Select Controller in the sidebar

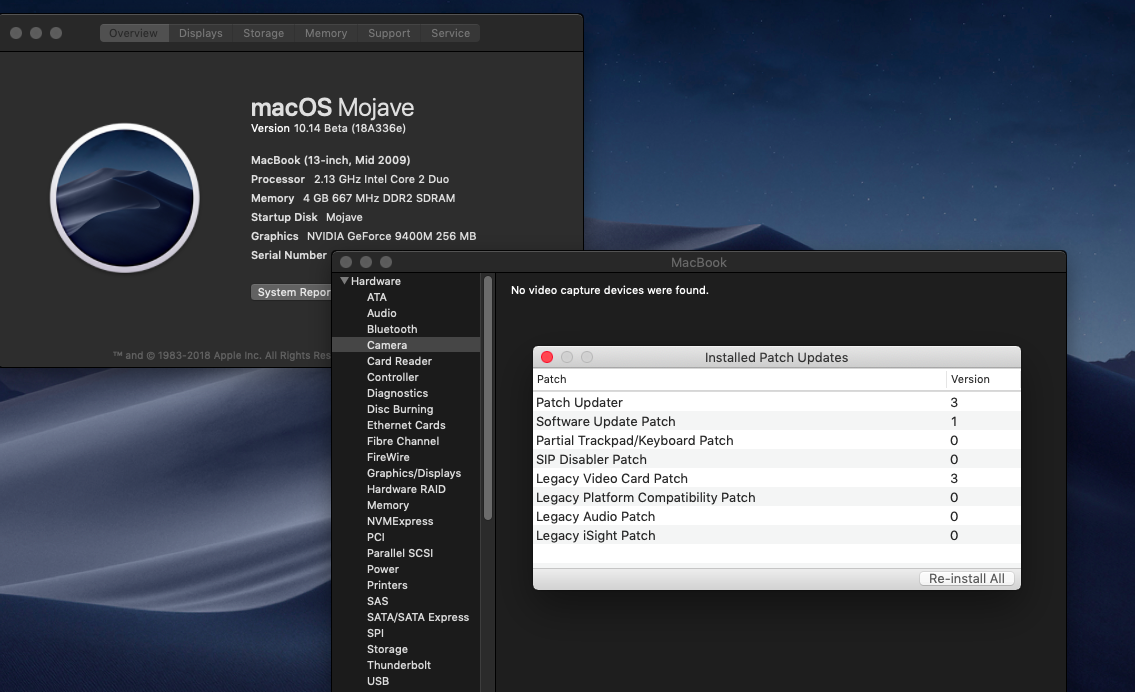coord(392,377)
